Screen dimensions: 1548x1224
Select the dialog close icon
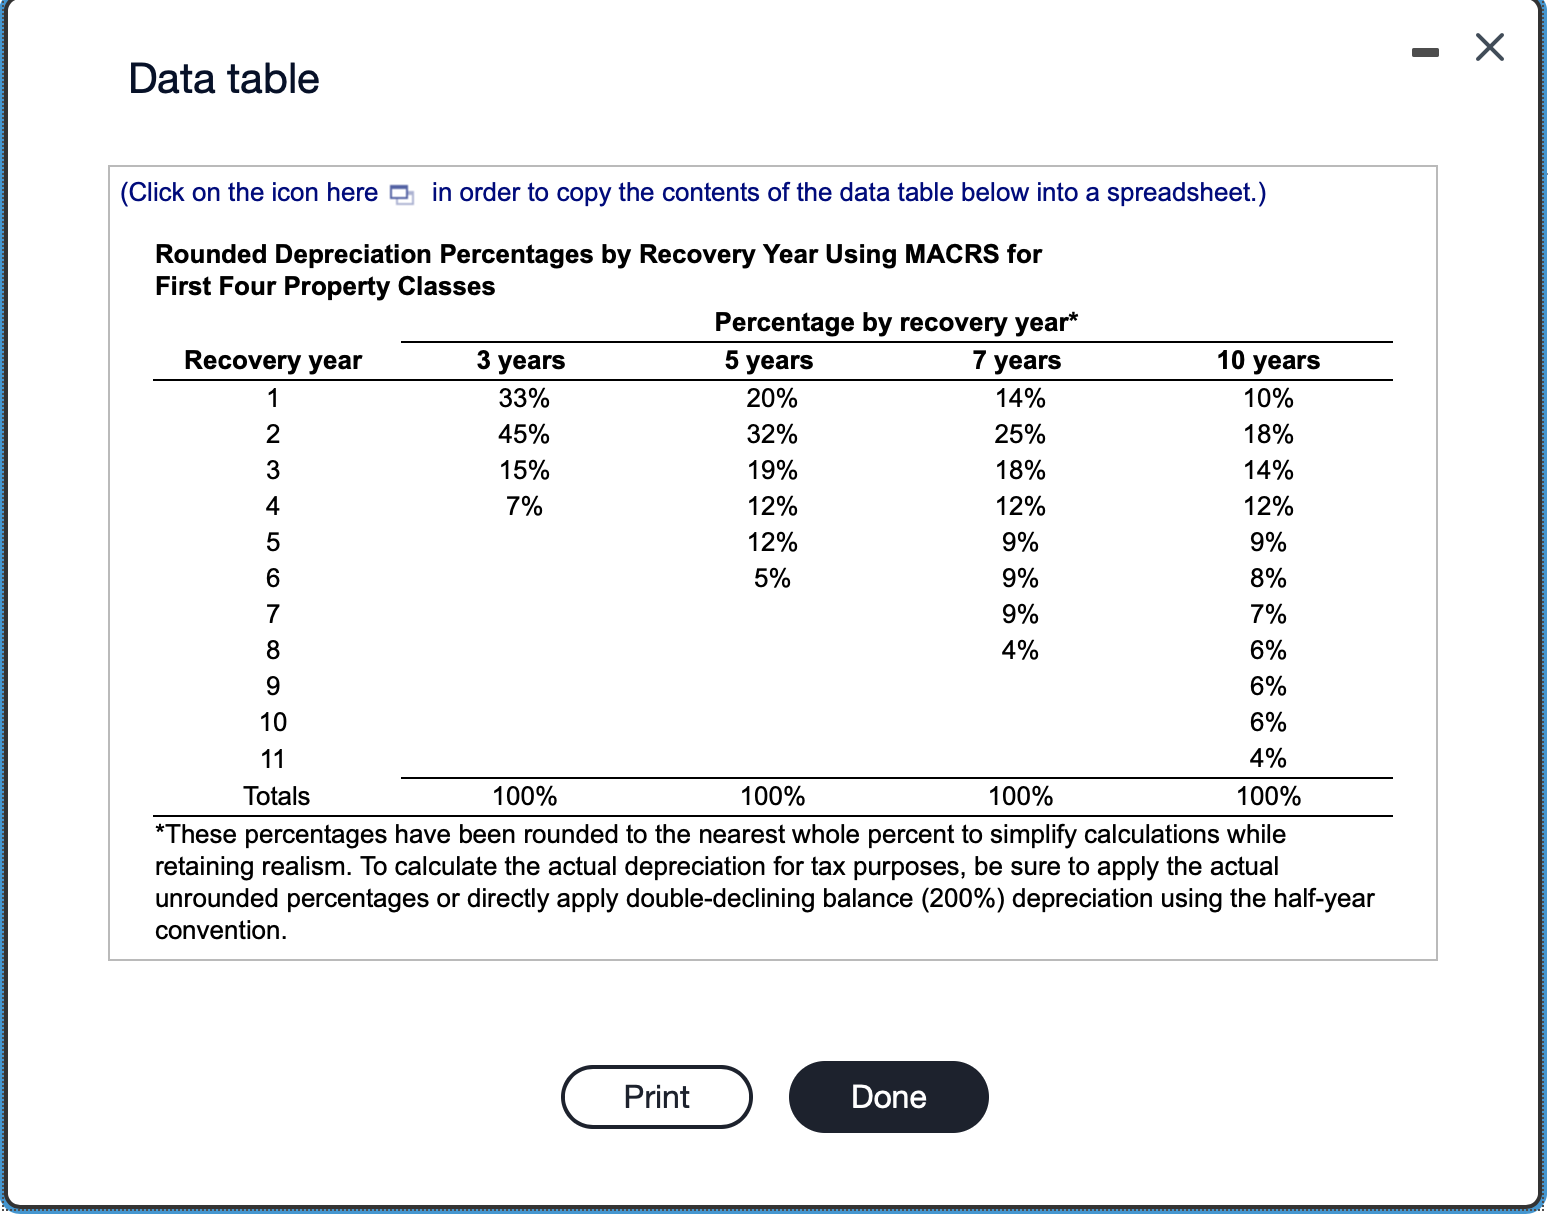click(1489, 46)
